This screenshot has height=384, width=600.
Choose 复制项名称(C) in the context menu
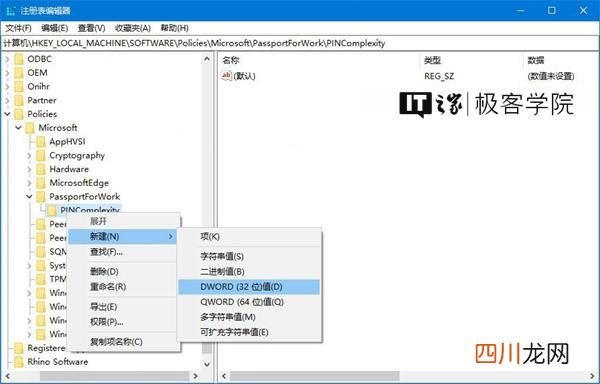(123, 342)
